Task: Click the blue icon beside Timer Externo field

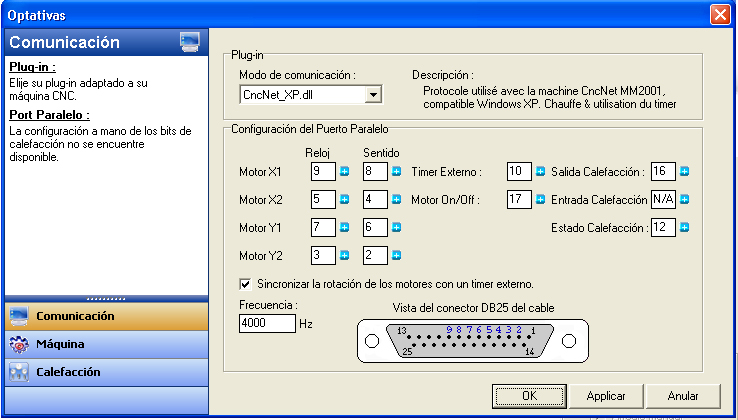Action: pos(541,172)
